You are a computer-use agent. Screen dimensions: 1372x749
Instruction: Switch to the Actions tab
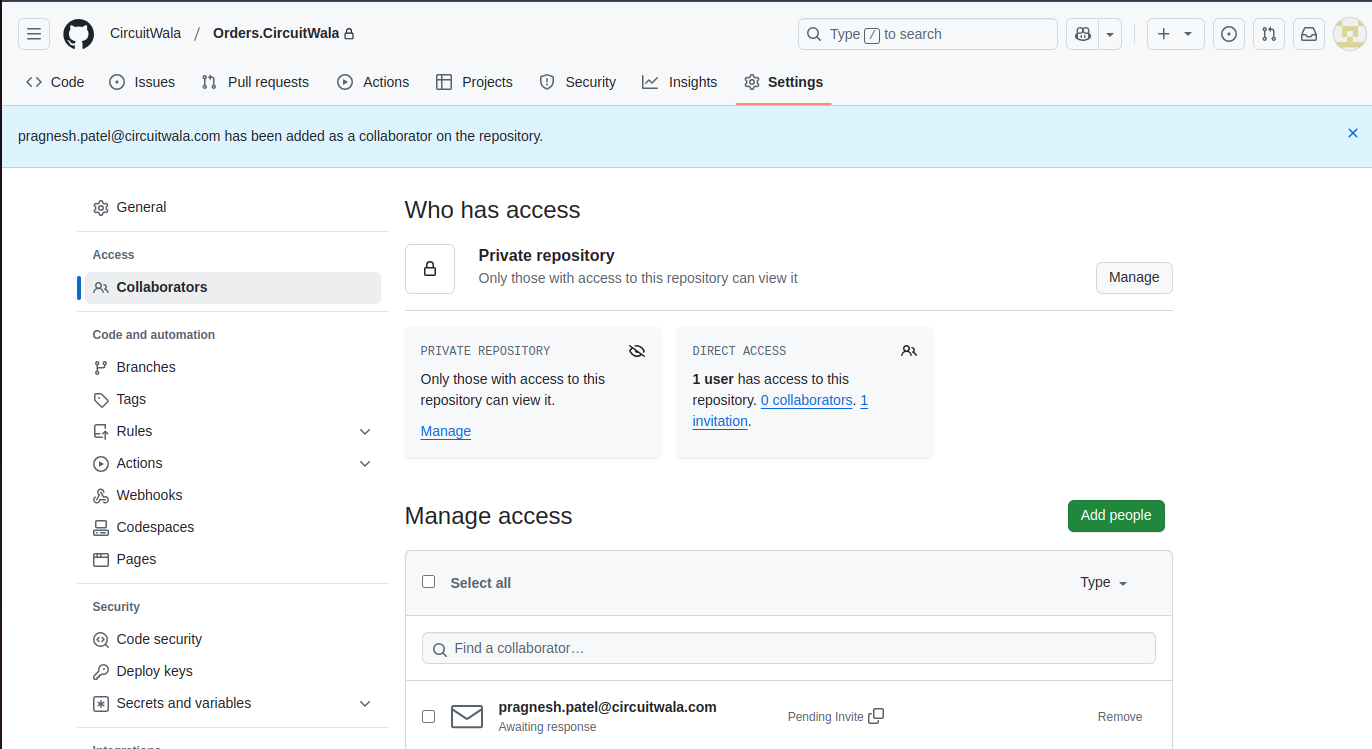click(373, 82)
